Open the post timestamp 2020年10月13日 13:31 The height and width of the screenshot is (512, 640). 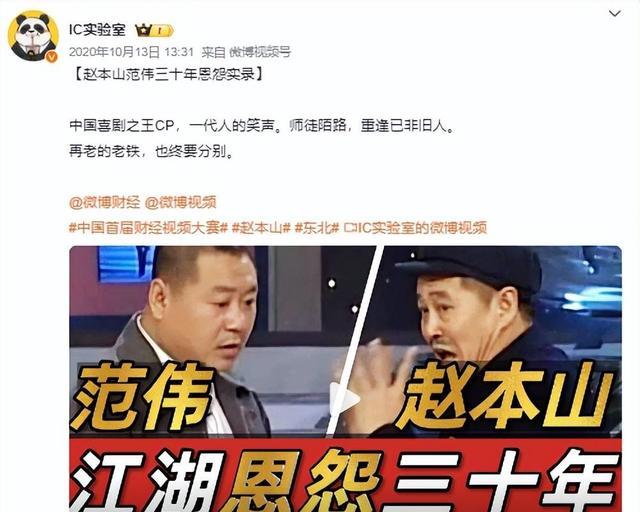(131, 52)
